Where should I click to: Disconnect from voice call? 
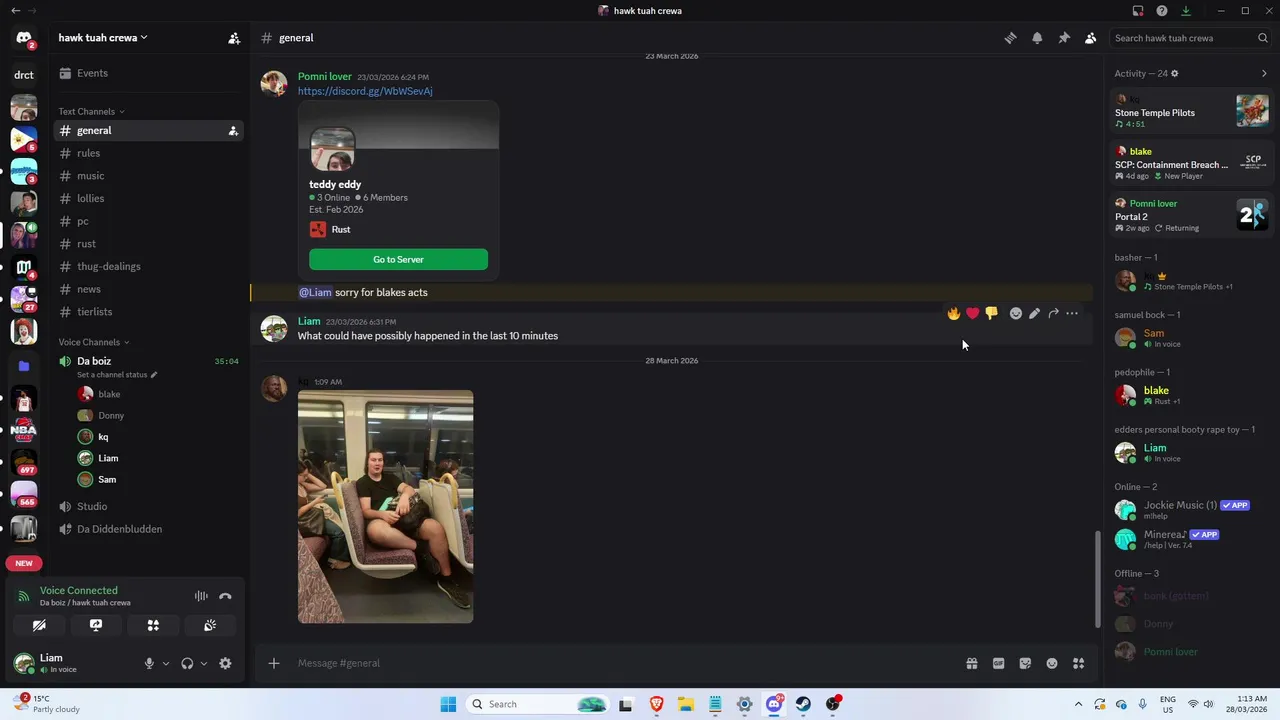tap(226, 596)
